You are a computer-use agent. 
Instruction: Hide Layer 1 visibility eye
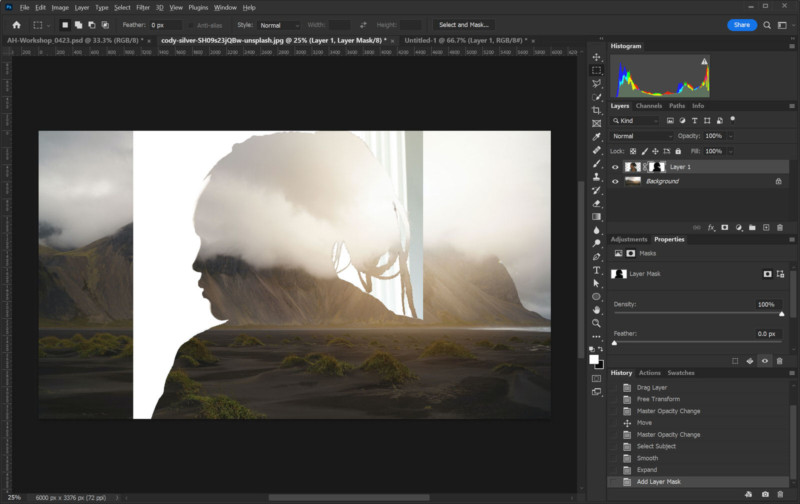click(615, 167)
